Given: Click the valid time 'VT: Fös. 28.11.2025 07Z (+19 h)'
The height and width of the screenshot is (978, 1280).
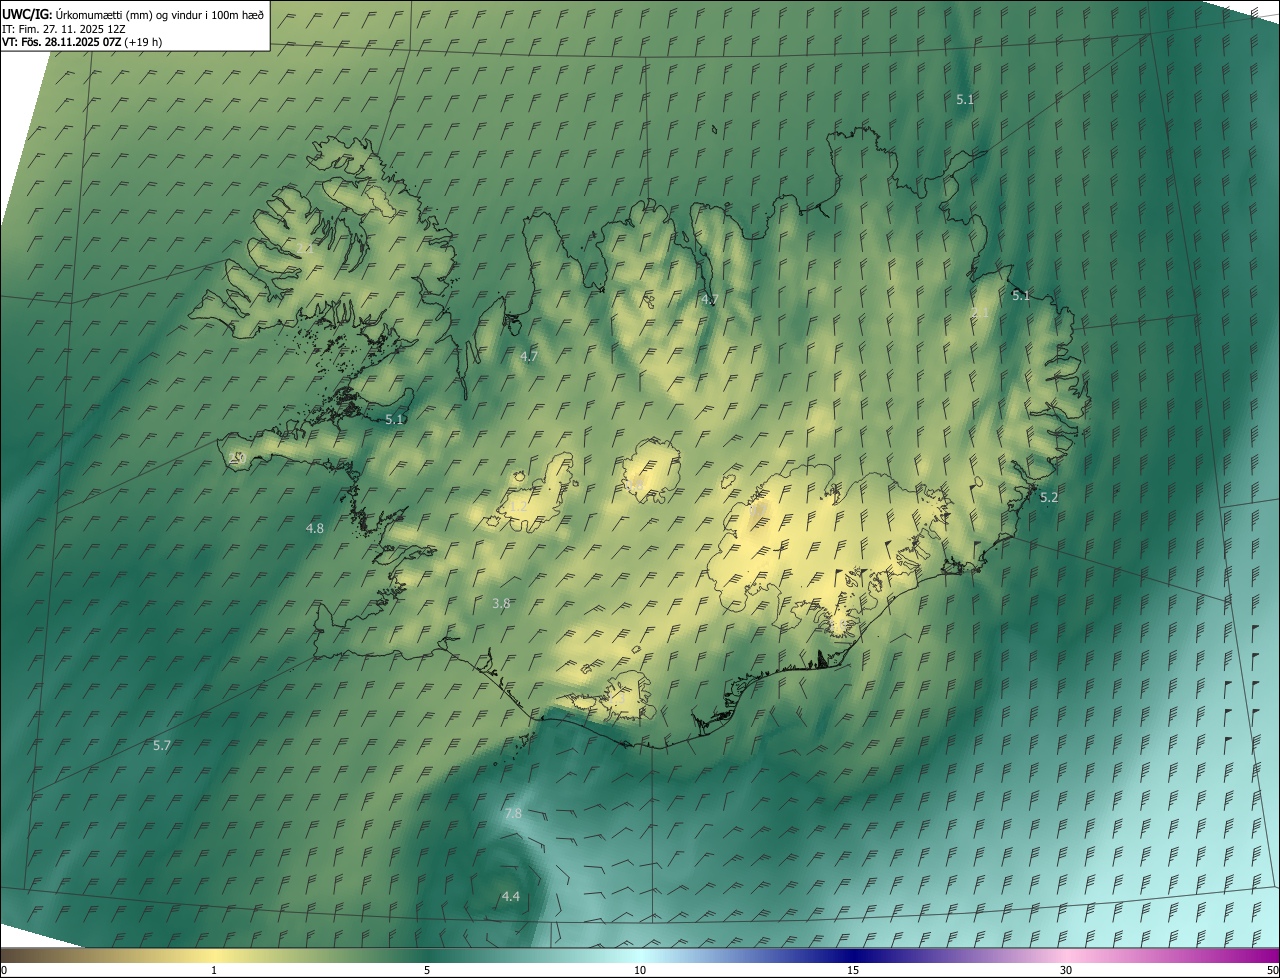Looking at the screenshot, I should tap(82, 42).
